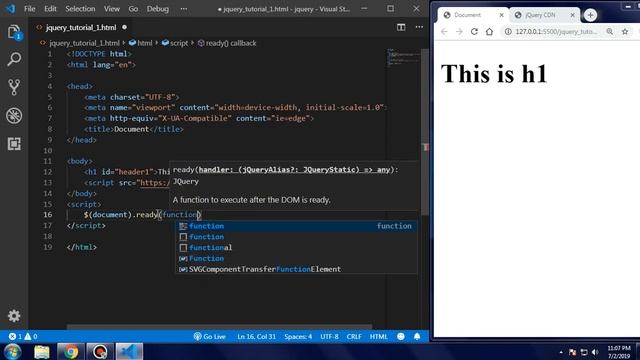This screenshot has height=360, width=640.
Task: Open the Explorer view in activity bar
Action: point(14,32)
